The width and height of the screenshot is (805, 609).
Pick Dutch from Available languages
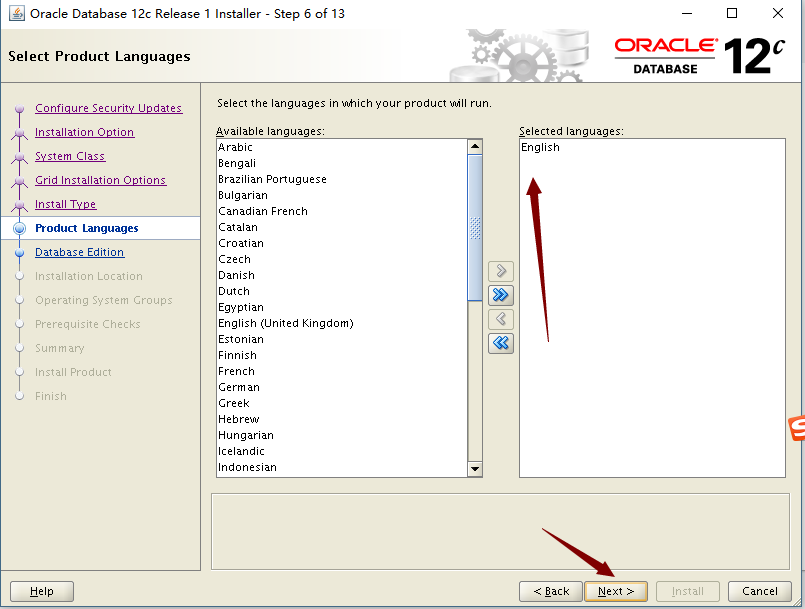pos(342,291)
